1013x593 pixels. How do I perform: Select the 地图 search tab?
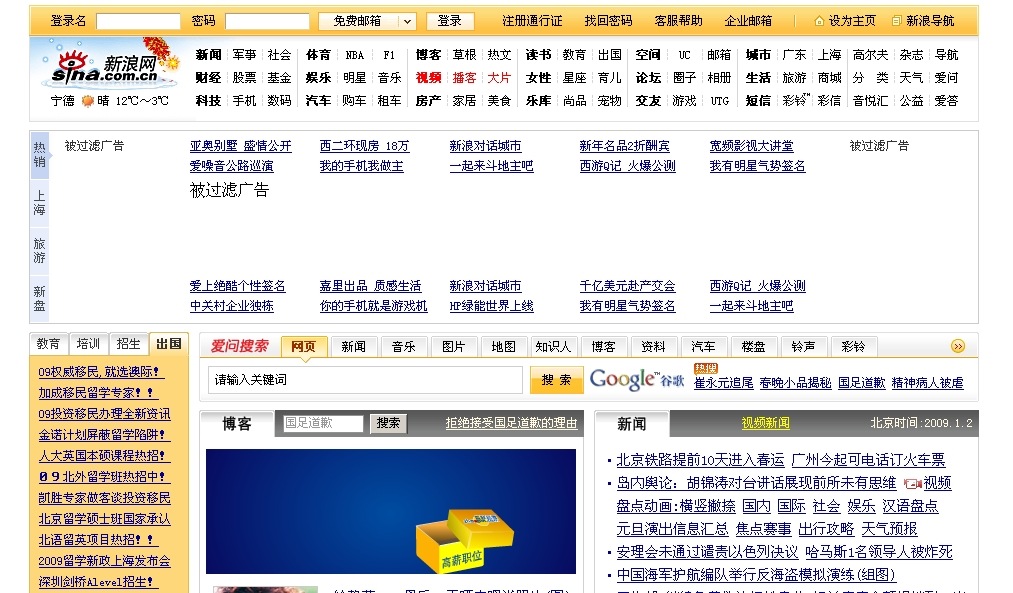tap(504, 346)
